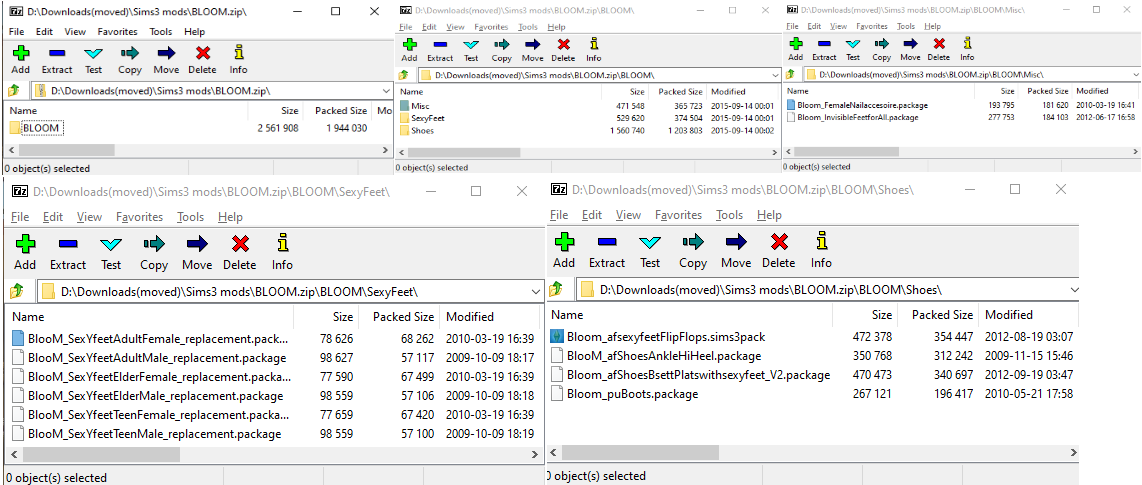Click Test icon in BLOOM.zip root window
The height and width of the screenshot is (485, 1142).
click(94, 53)
